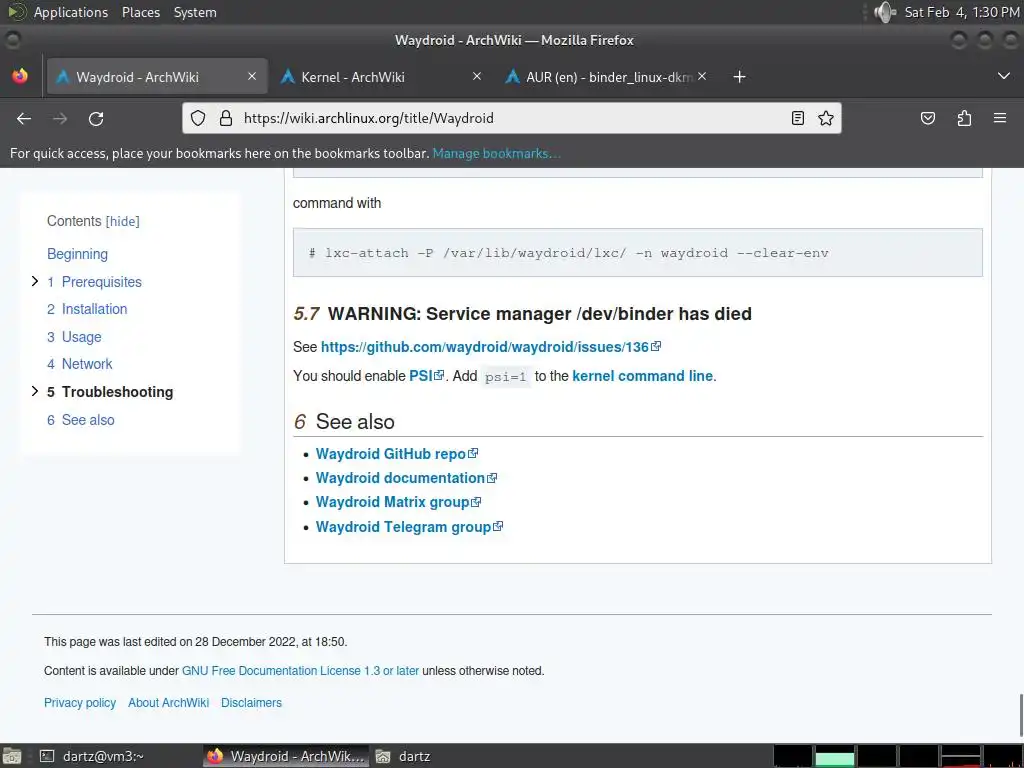
Task: Open the Disclaimers link
Action: pyautogui.click(x=251, y=703)
